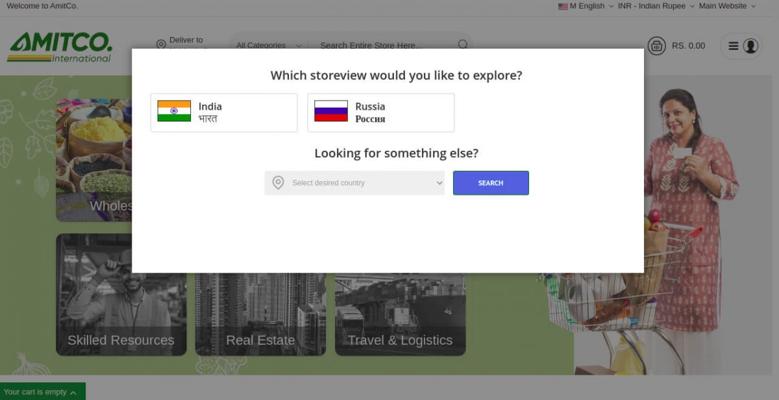Image resolution: width=779 pixels, height=400 pixels.
Task: Click the AmitCo International logo
Action: [x=60, y=47]
